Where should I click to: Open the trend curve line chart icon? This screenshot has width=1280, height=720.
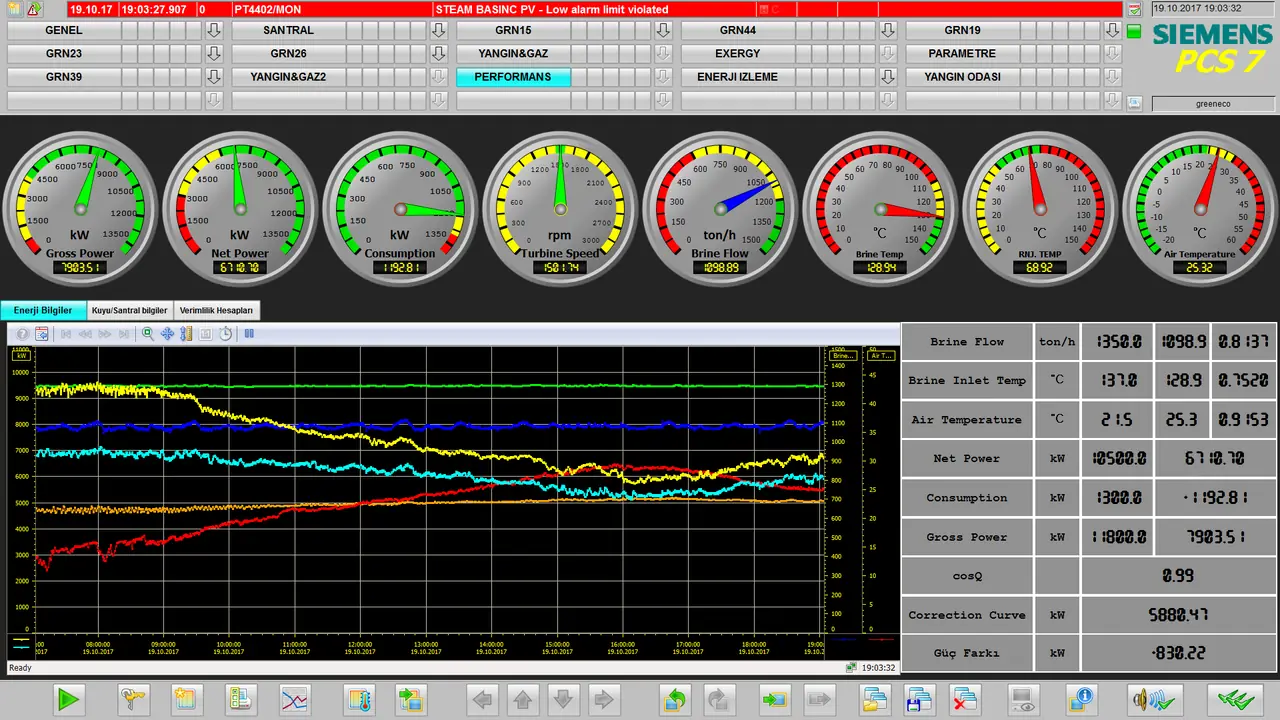click(x=295, y=699)
